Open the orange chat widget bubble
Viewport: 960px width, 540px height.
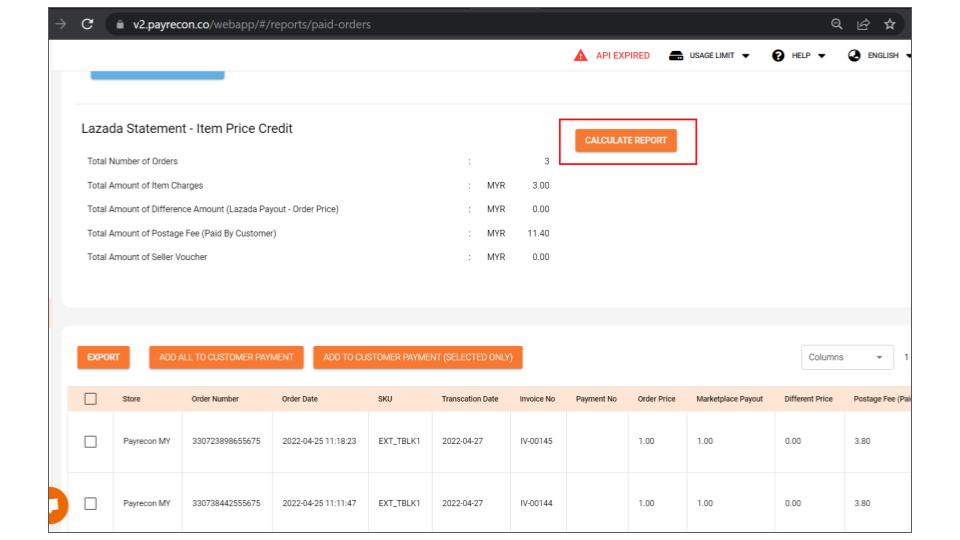pos(58,505)
